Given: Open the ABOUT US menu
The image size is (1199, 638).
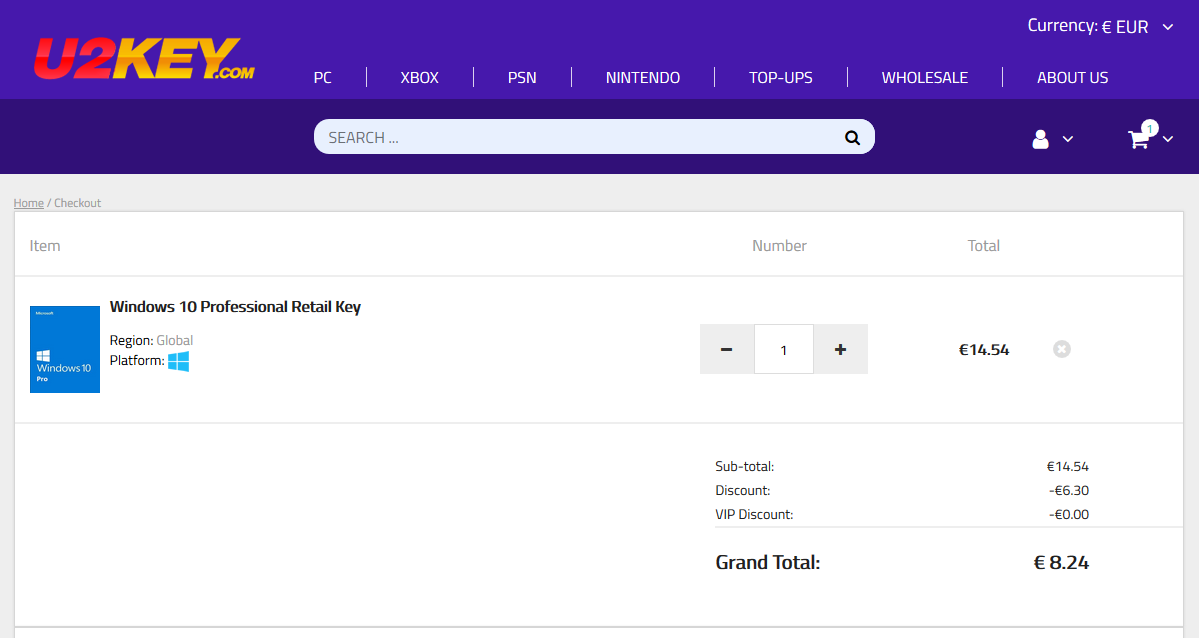Looking at the screenshot, I should 1072,77.
